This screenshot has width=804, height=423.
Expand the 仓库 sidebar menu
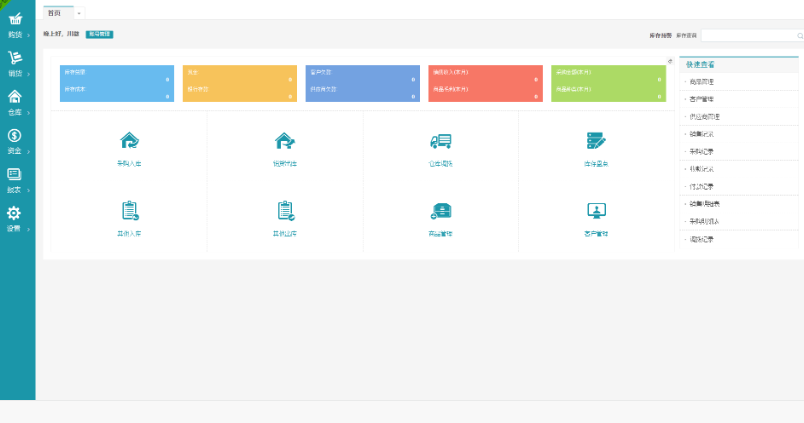point(15,101)
